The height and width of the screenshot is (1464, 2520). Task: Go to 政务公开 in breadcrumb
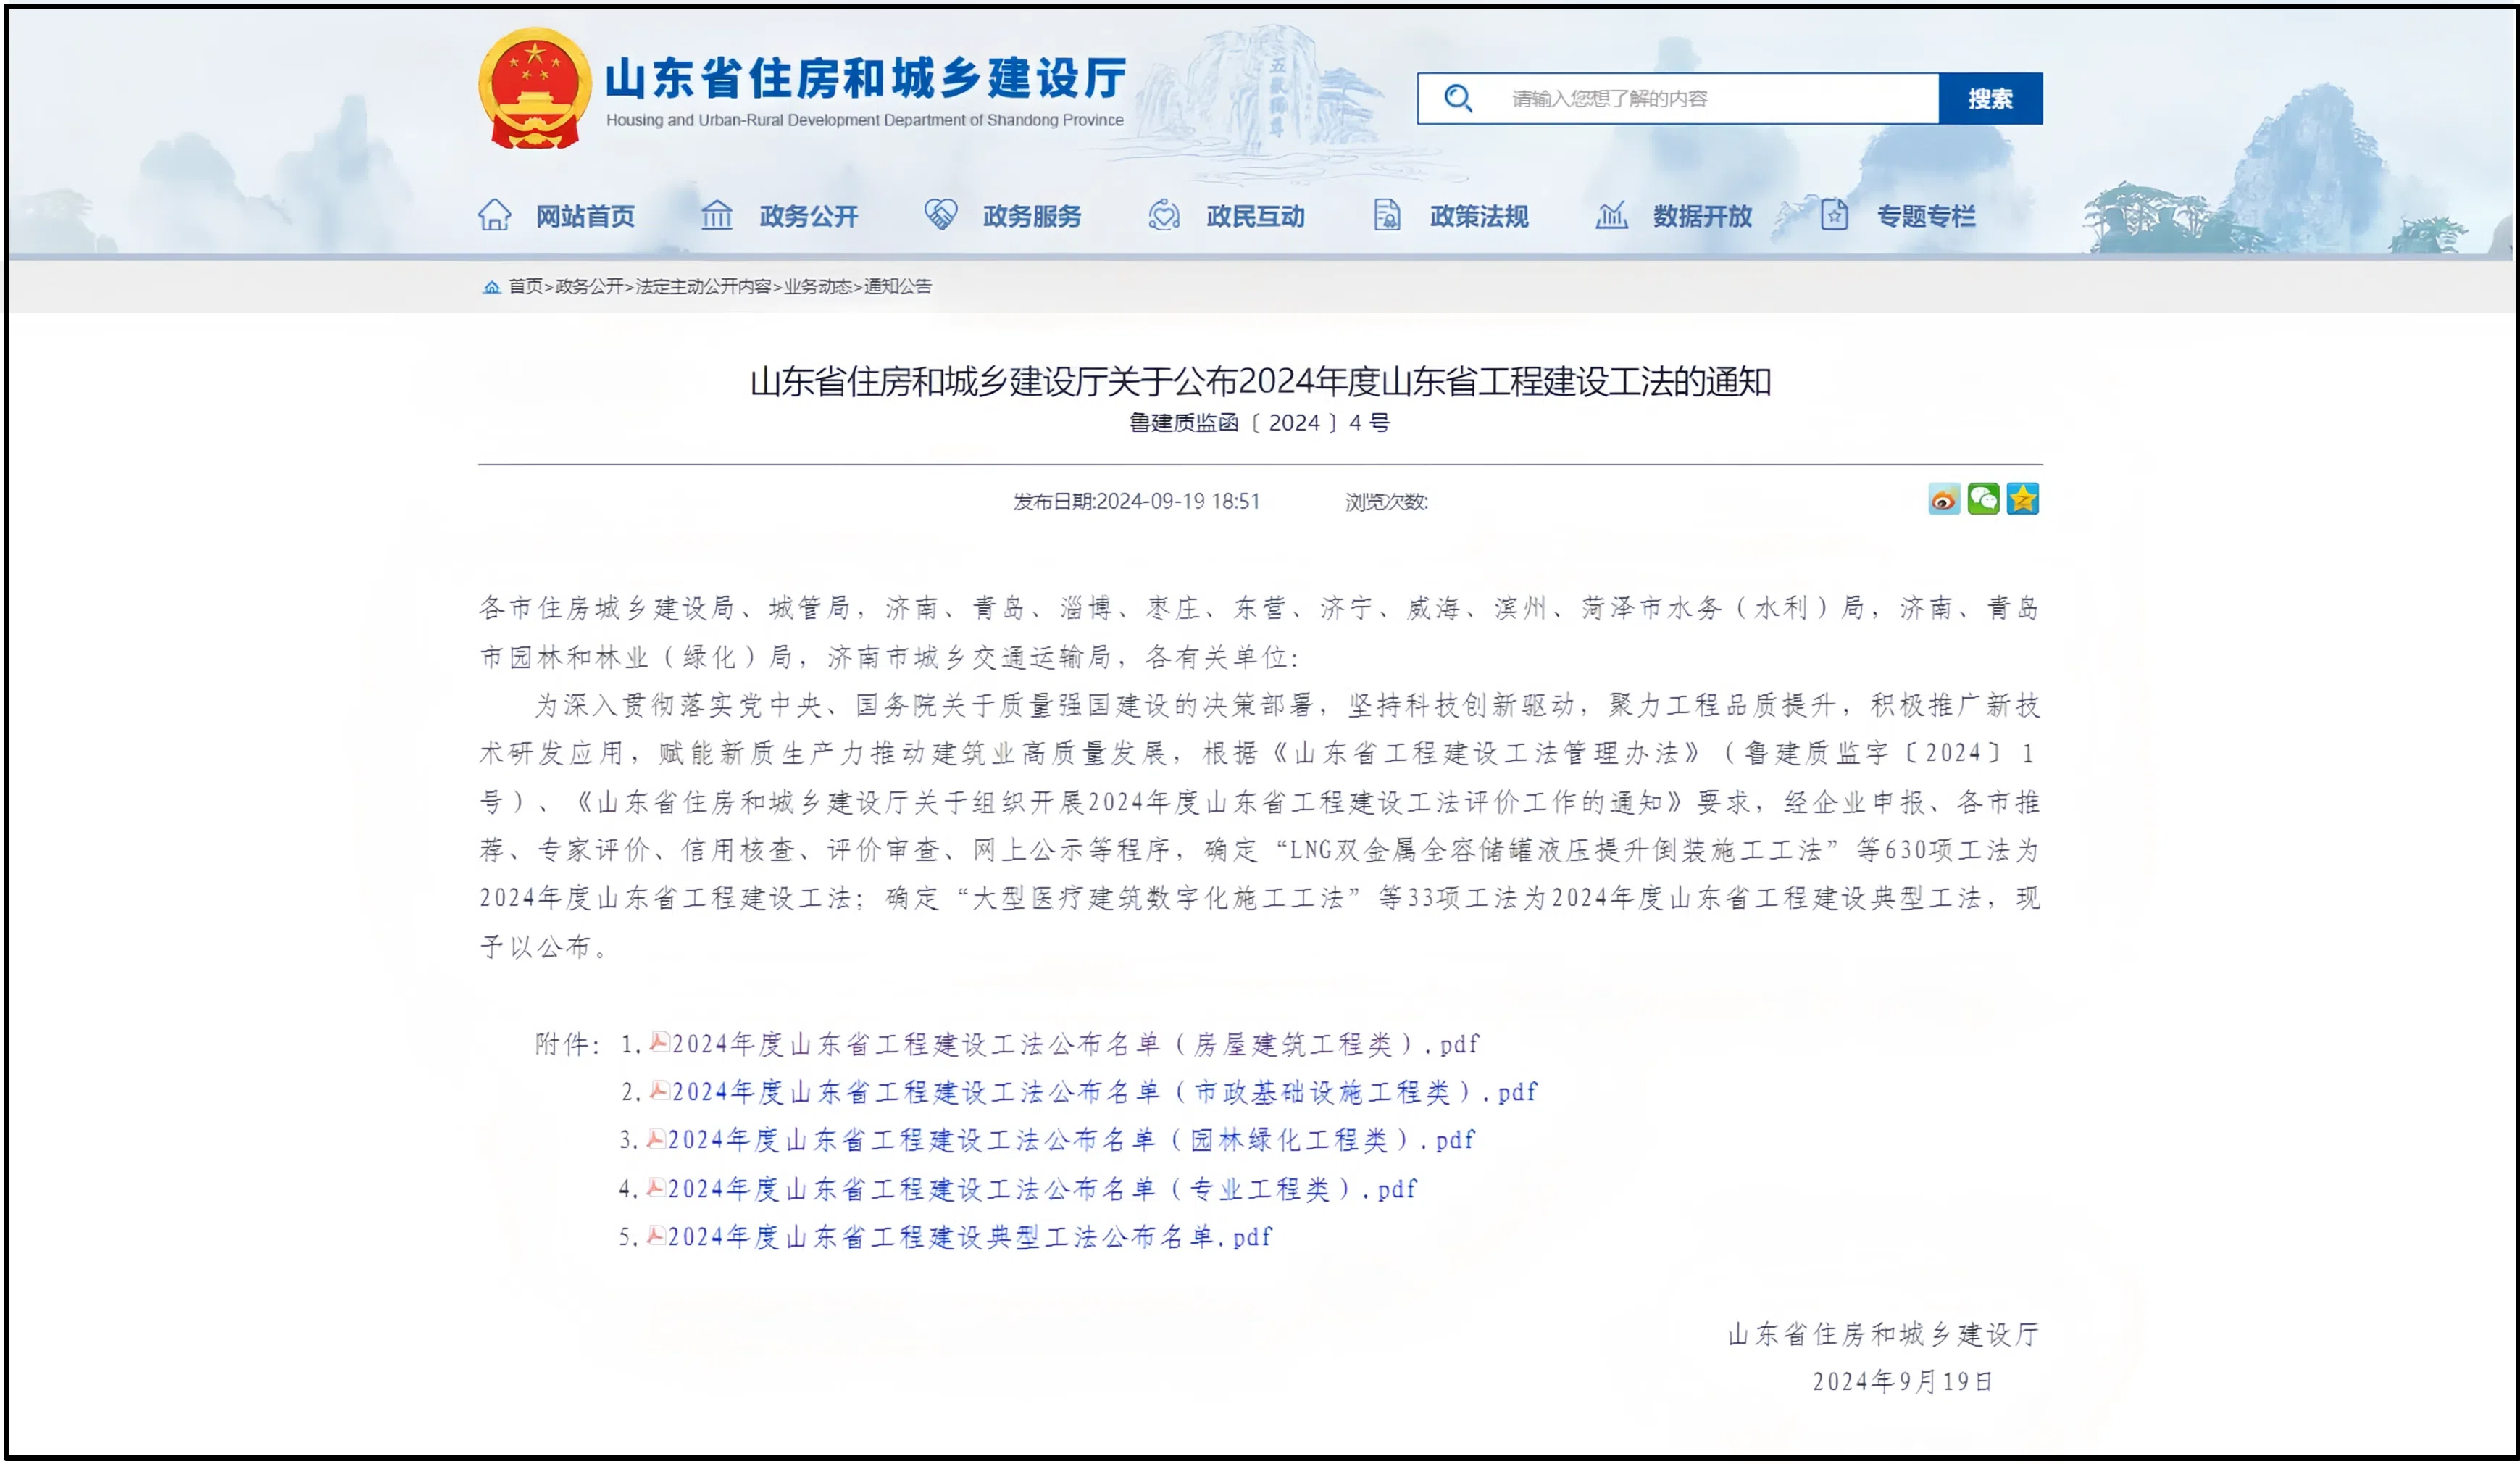[589, 287]
